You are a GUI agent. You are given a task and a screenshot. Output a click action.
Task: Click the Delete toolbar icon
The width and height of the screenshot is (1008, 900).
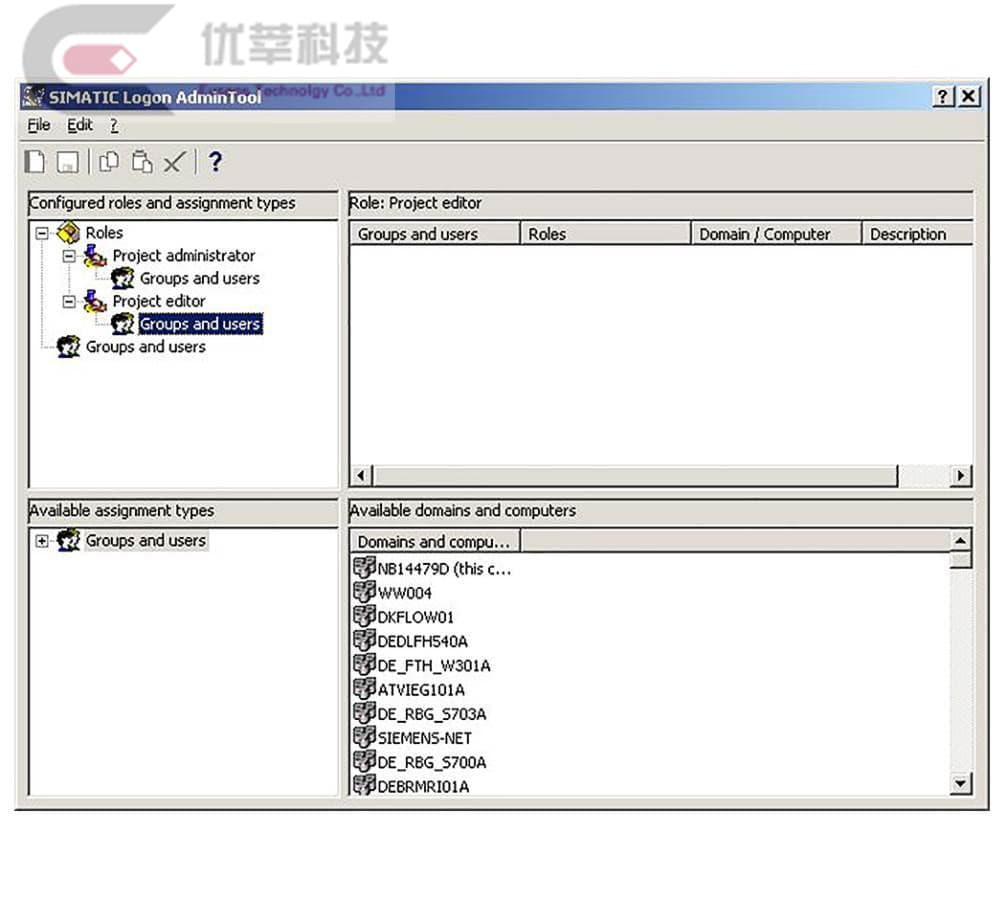(175, 162)
